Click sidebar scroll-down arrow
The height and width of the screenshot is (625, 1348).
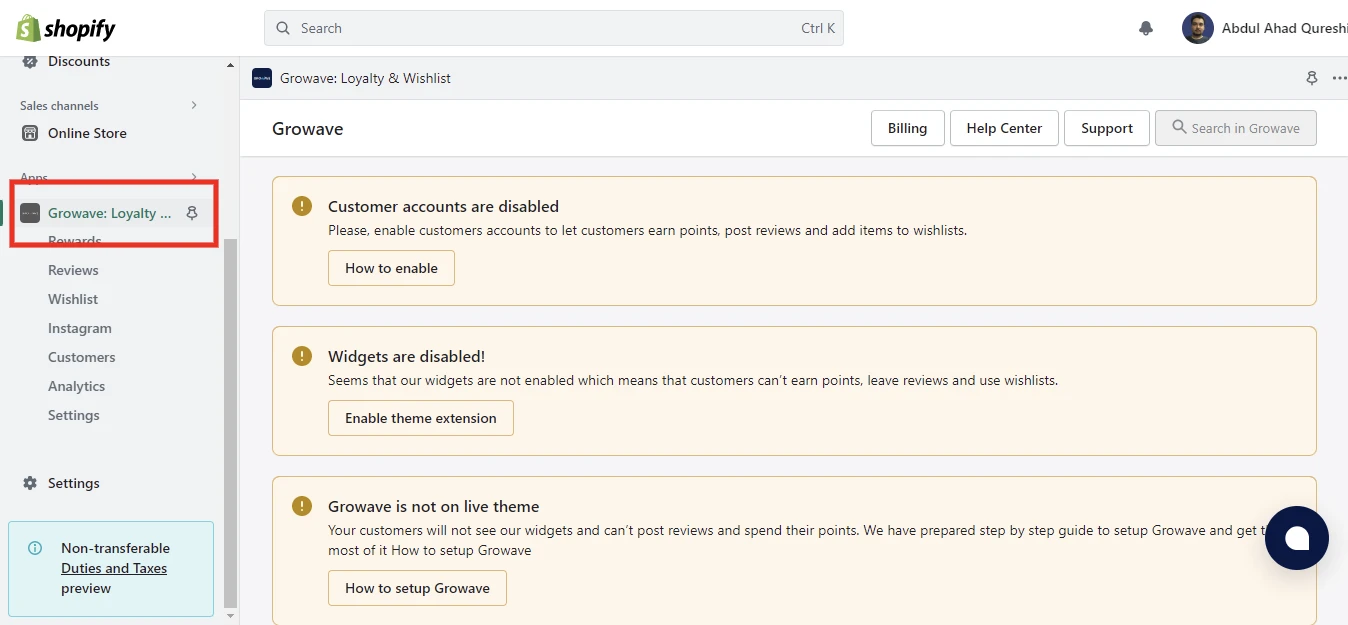(x=231, y=617)
